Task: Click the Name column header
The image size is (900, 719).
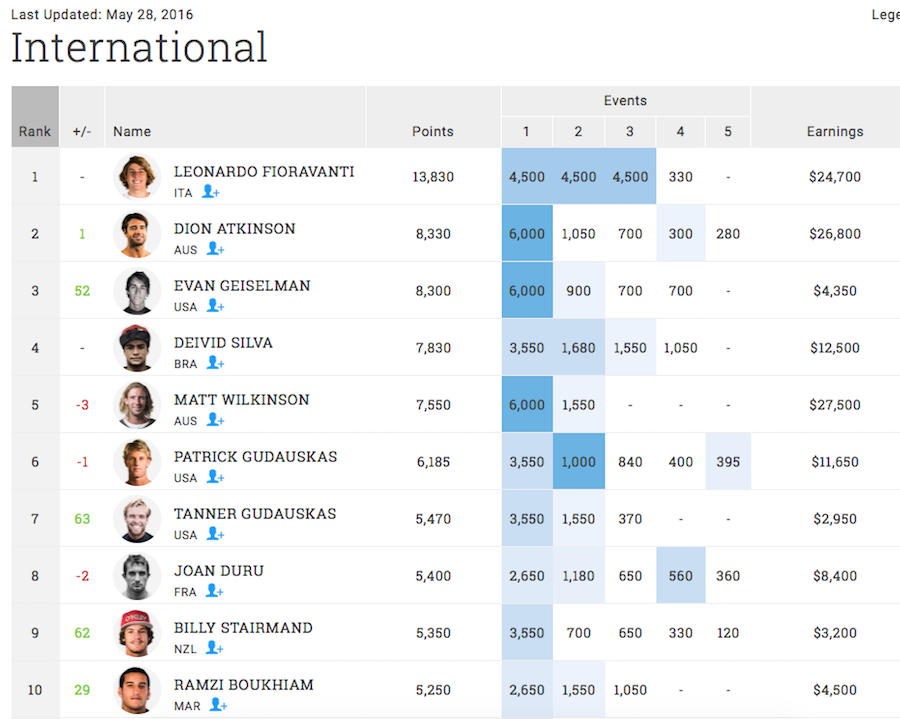Action: (x=132, y=131)
